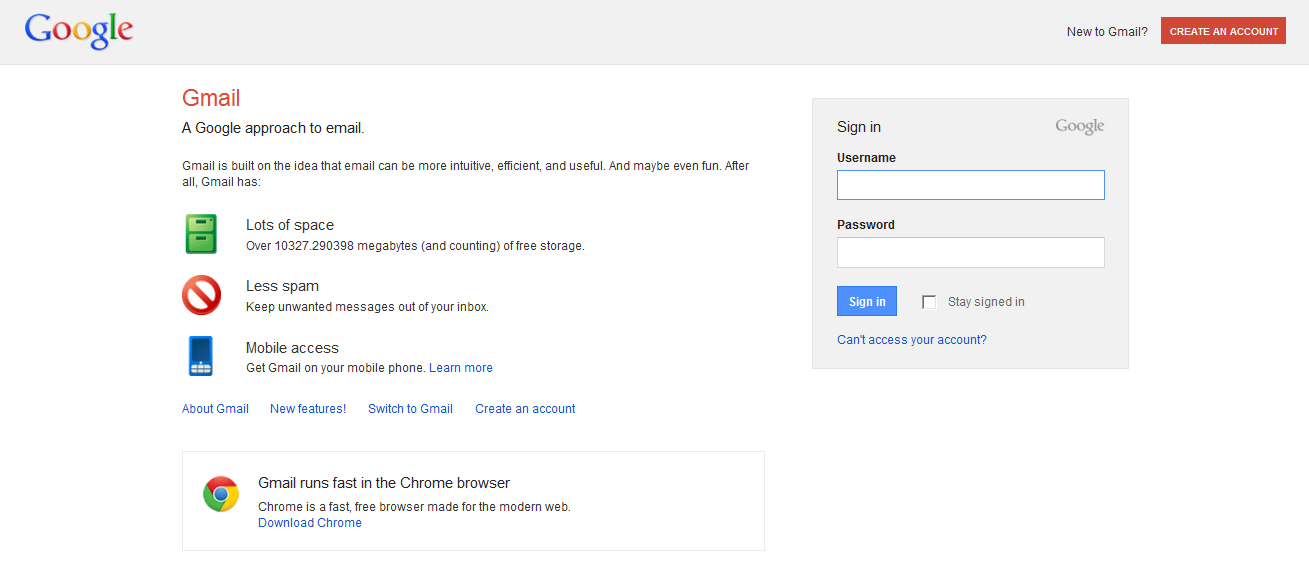Image resolution: width=1309 pixels, height=571 pixels.
Task: Follow the Switch to Gmail link
Action: click(410, 409)
